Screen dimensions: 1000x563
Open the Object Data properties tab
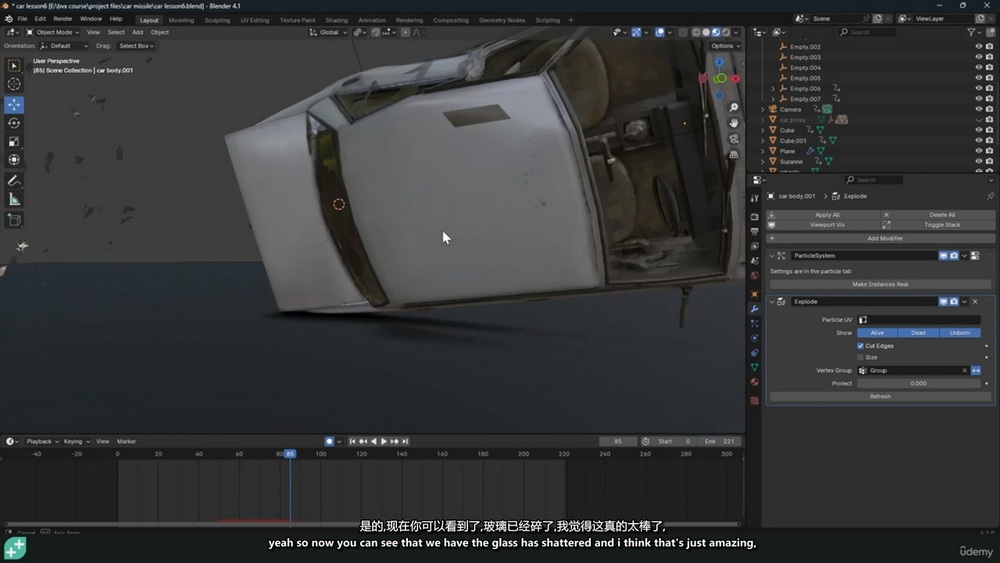[754, 367]
